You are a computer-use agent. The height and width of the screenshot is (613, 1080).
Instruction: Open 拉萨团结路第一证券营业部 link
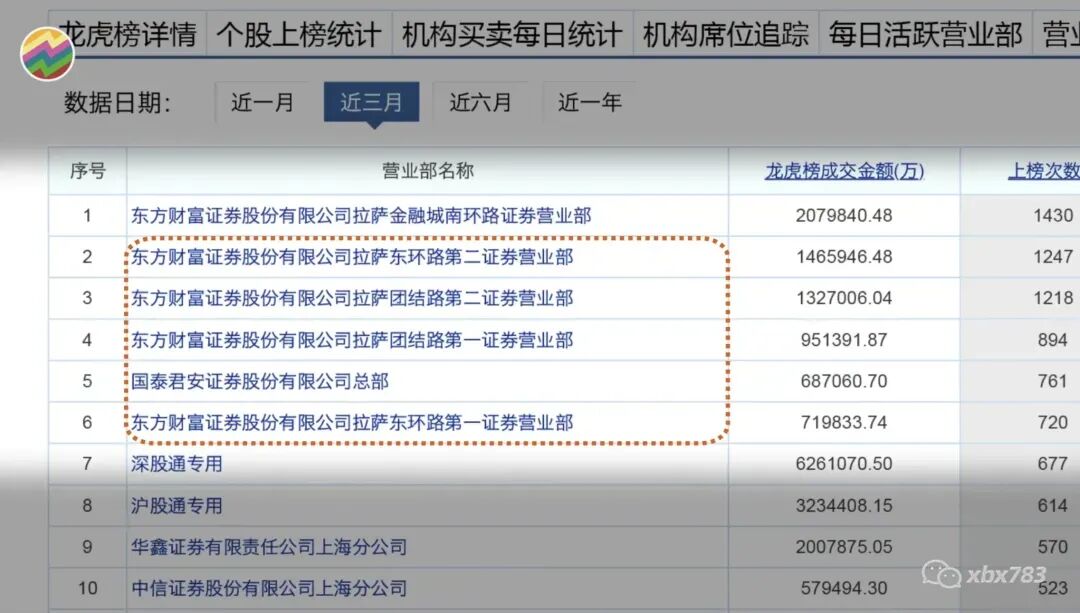coord(352,340)
